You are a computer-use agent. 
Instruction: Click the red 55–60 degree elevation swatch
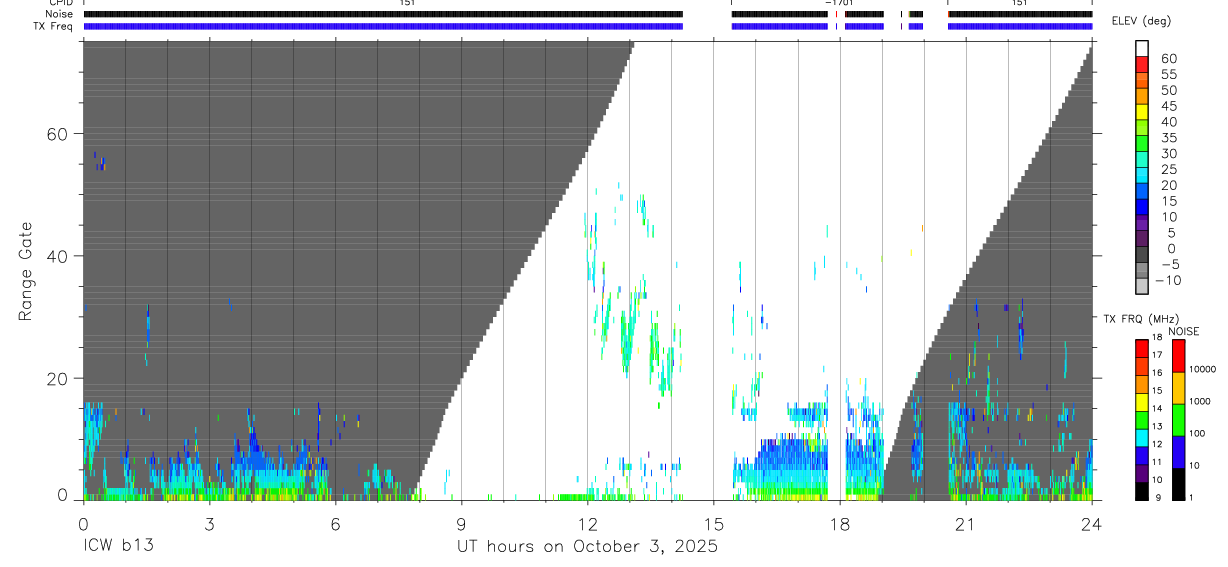point(1142,66)
